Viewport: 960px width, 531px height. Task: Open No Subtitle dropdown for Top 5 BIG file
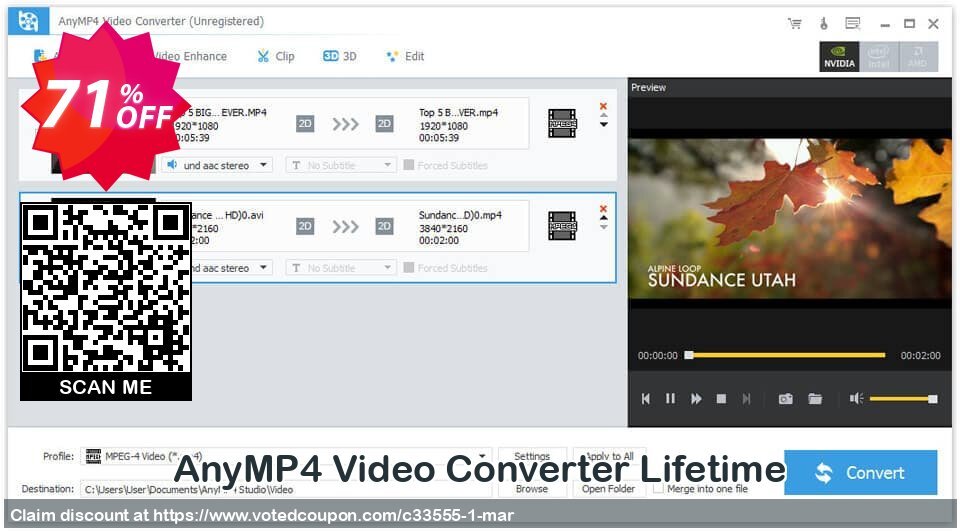341,165
